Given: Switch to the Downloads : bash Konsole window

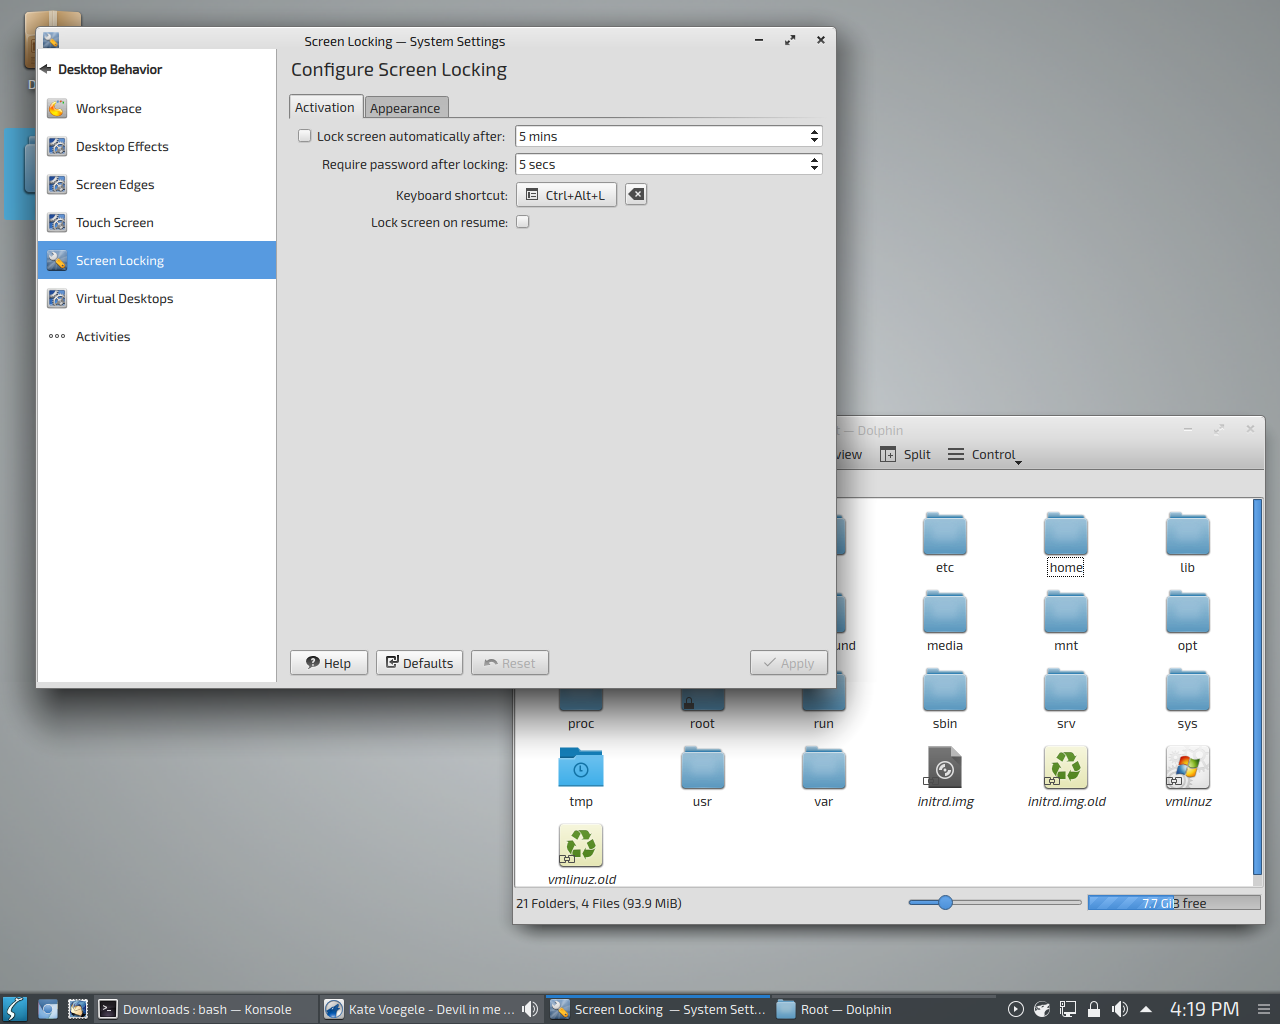Looking at the screenshot, I should click(206, 1009).
